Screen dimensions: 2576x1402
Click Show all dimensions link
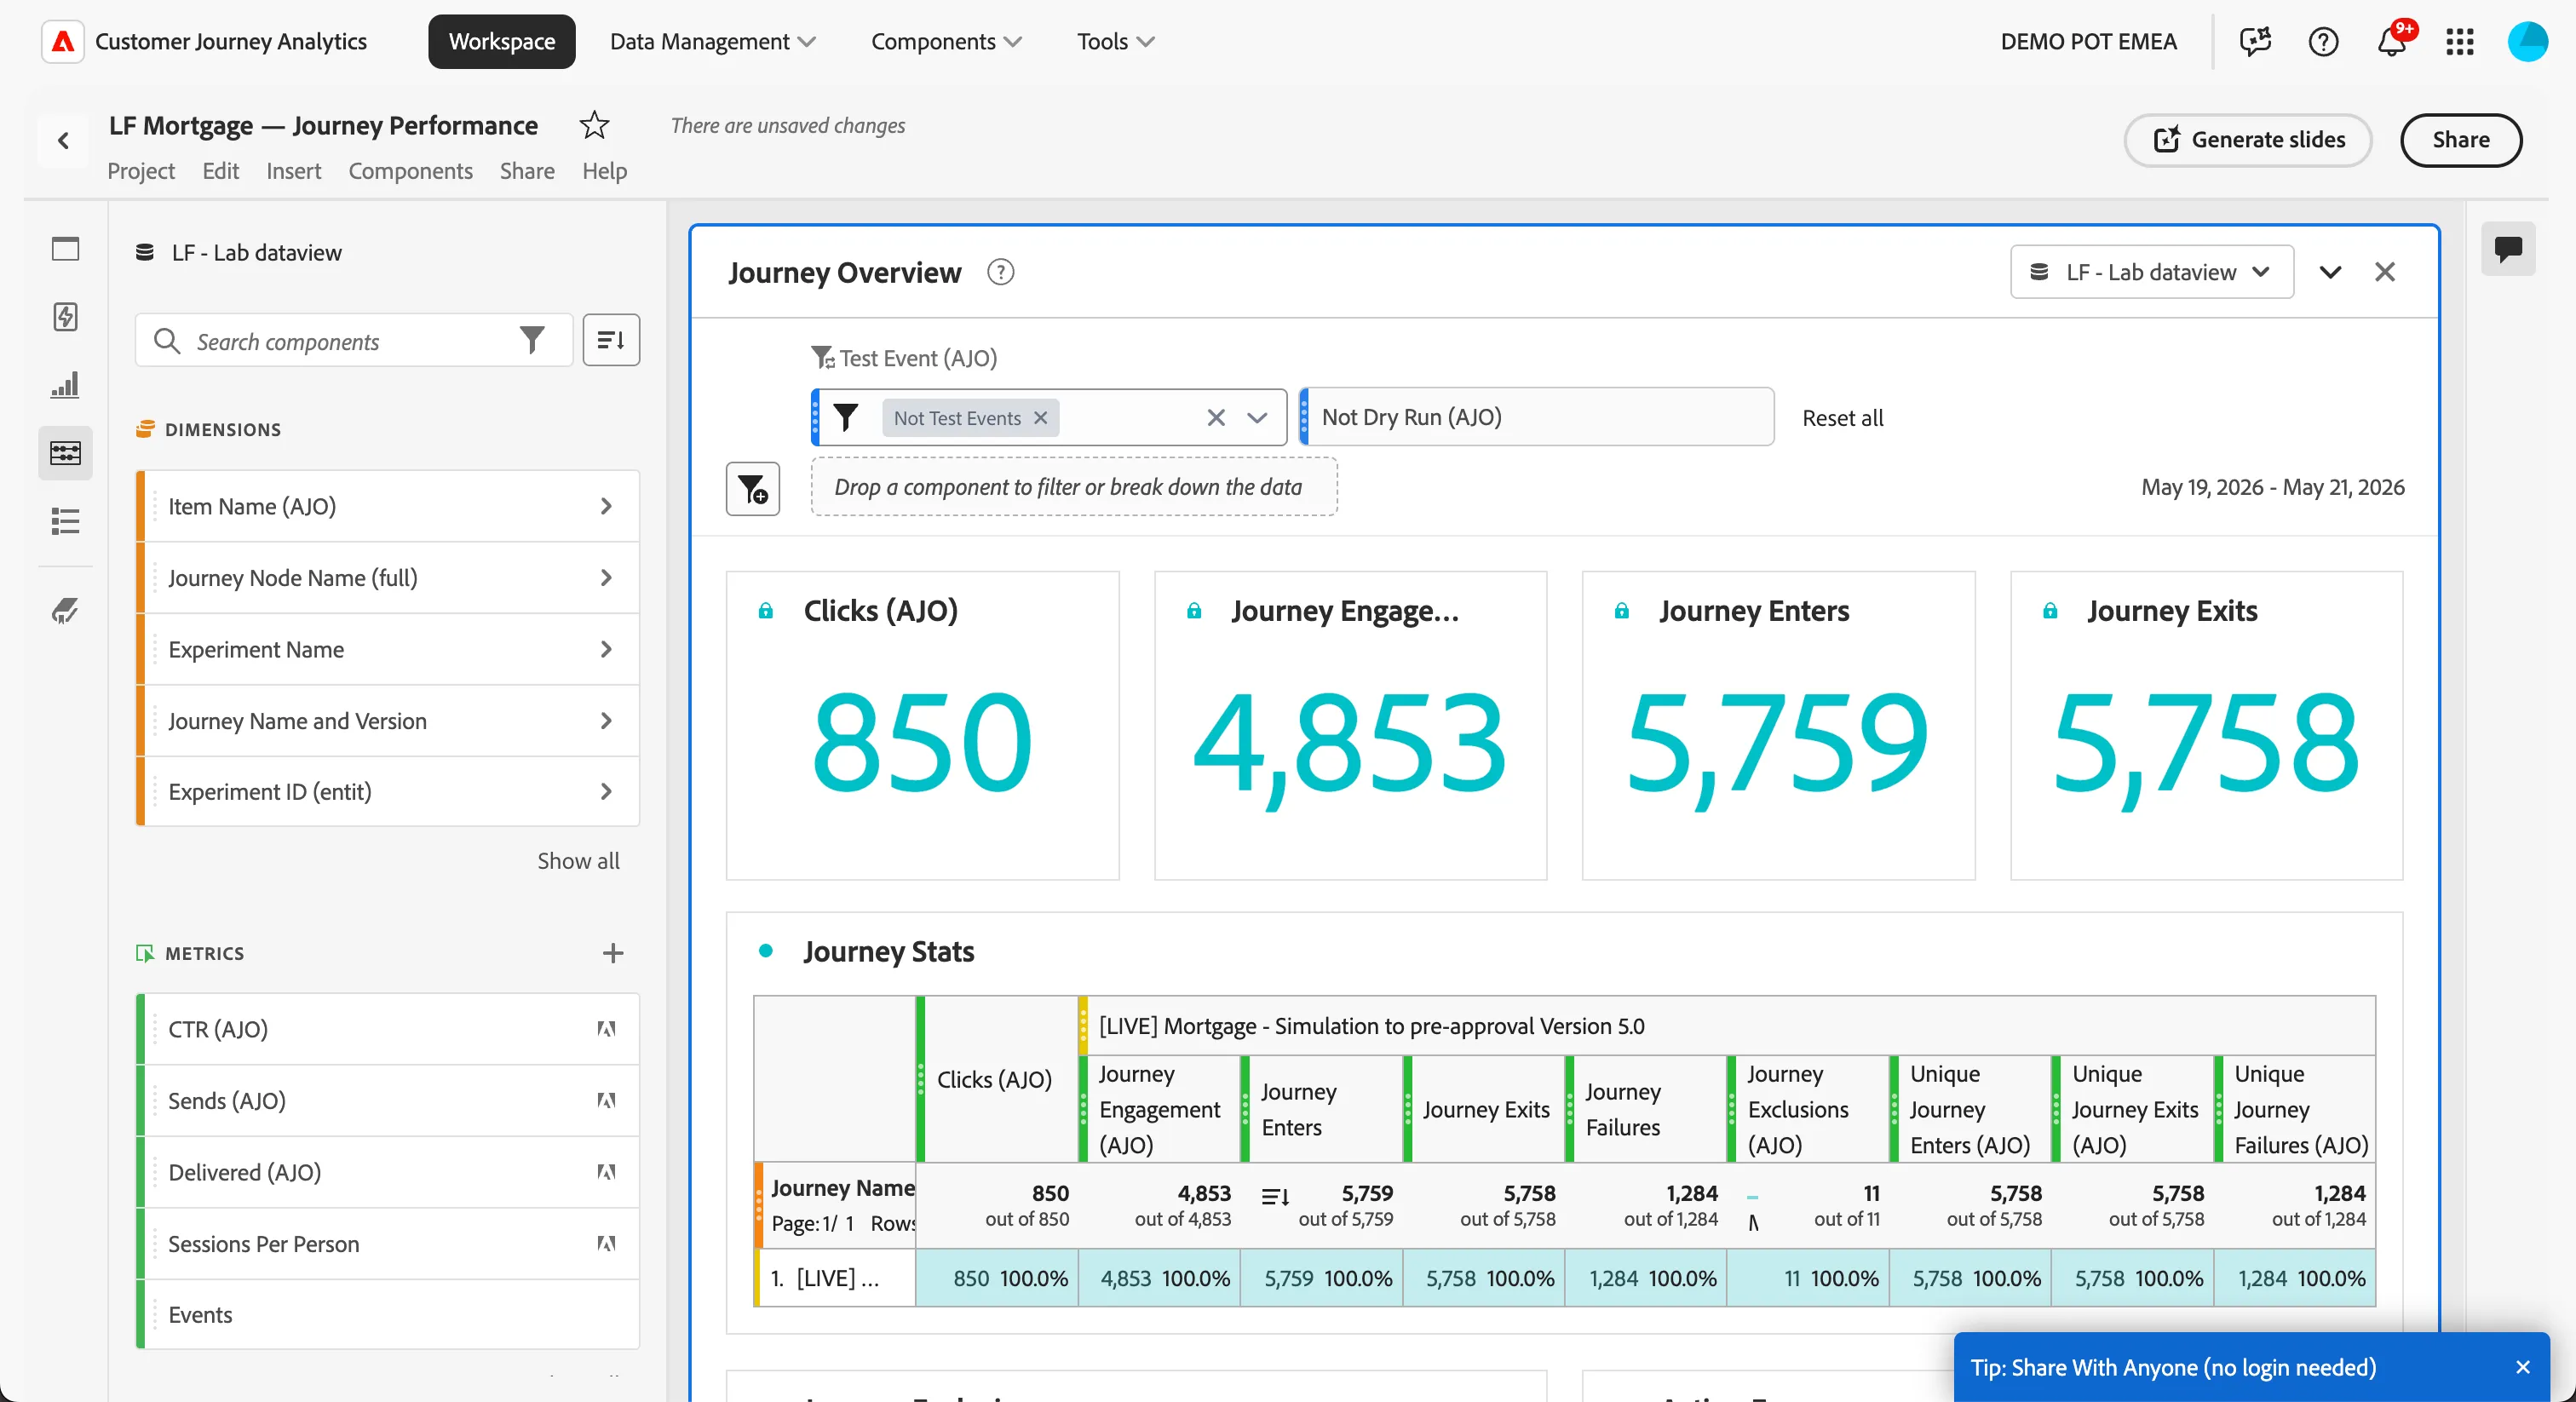coord(578,861)
